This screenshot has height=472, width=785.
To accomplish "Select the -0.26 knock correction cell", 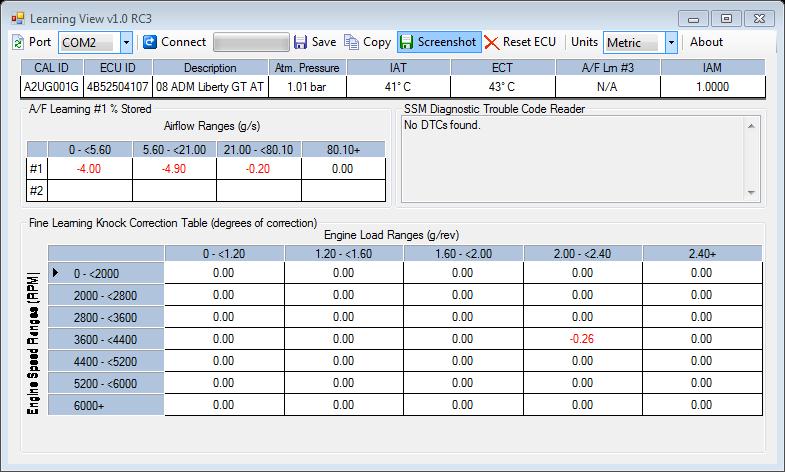I will click(x=583, y=338).
